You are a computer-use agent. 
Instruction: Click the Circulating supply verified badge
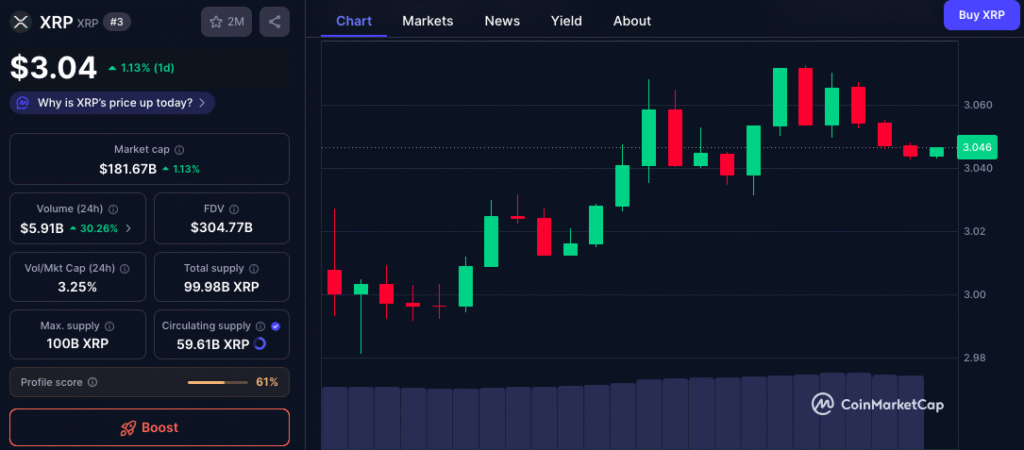(x=275, y=326)
